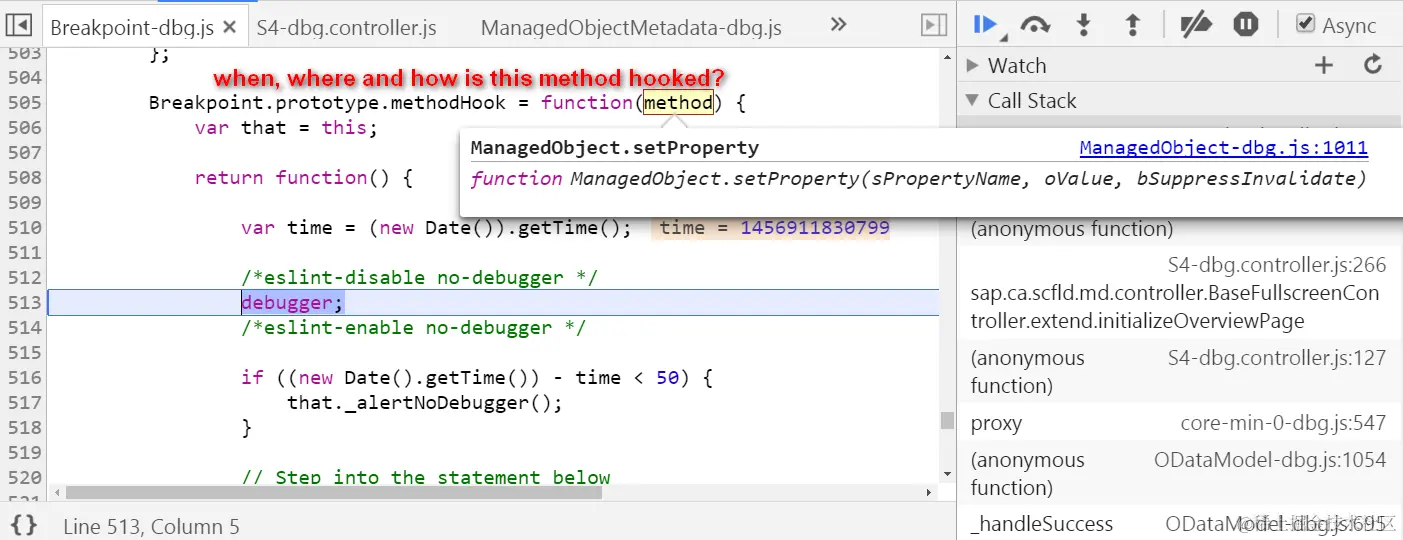Screen dimensions: 1403x540
Task: Click the vertical scrollbar thumb in editor
Action: [947, 420]
